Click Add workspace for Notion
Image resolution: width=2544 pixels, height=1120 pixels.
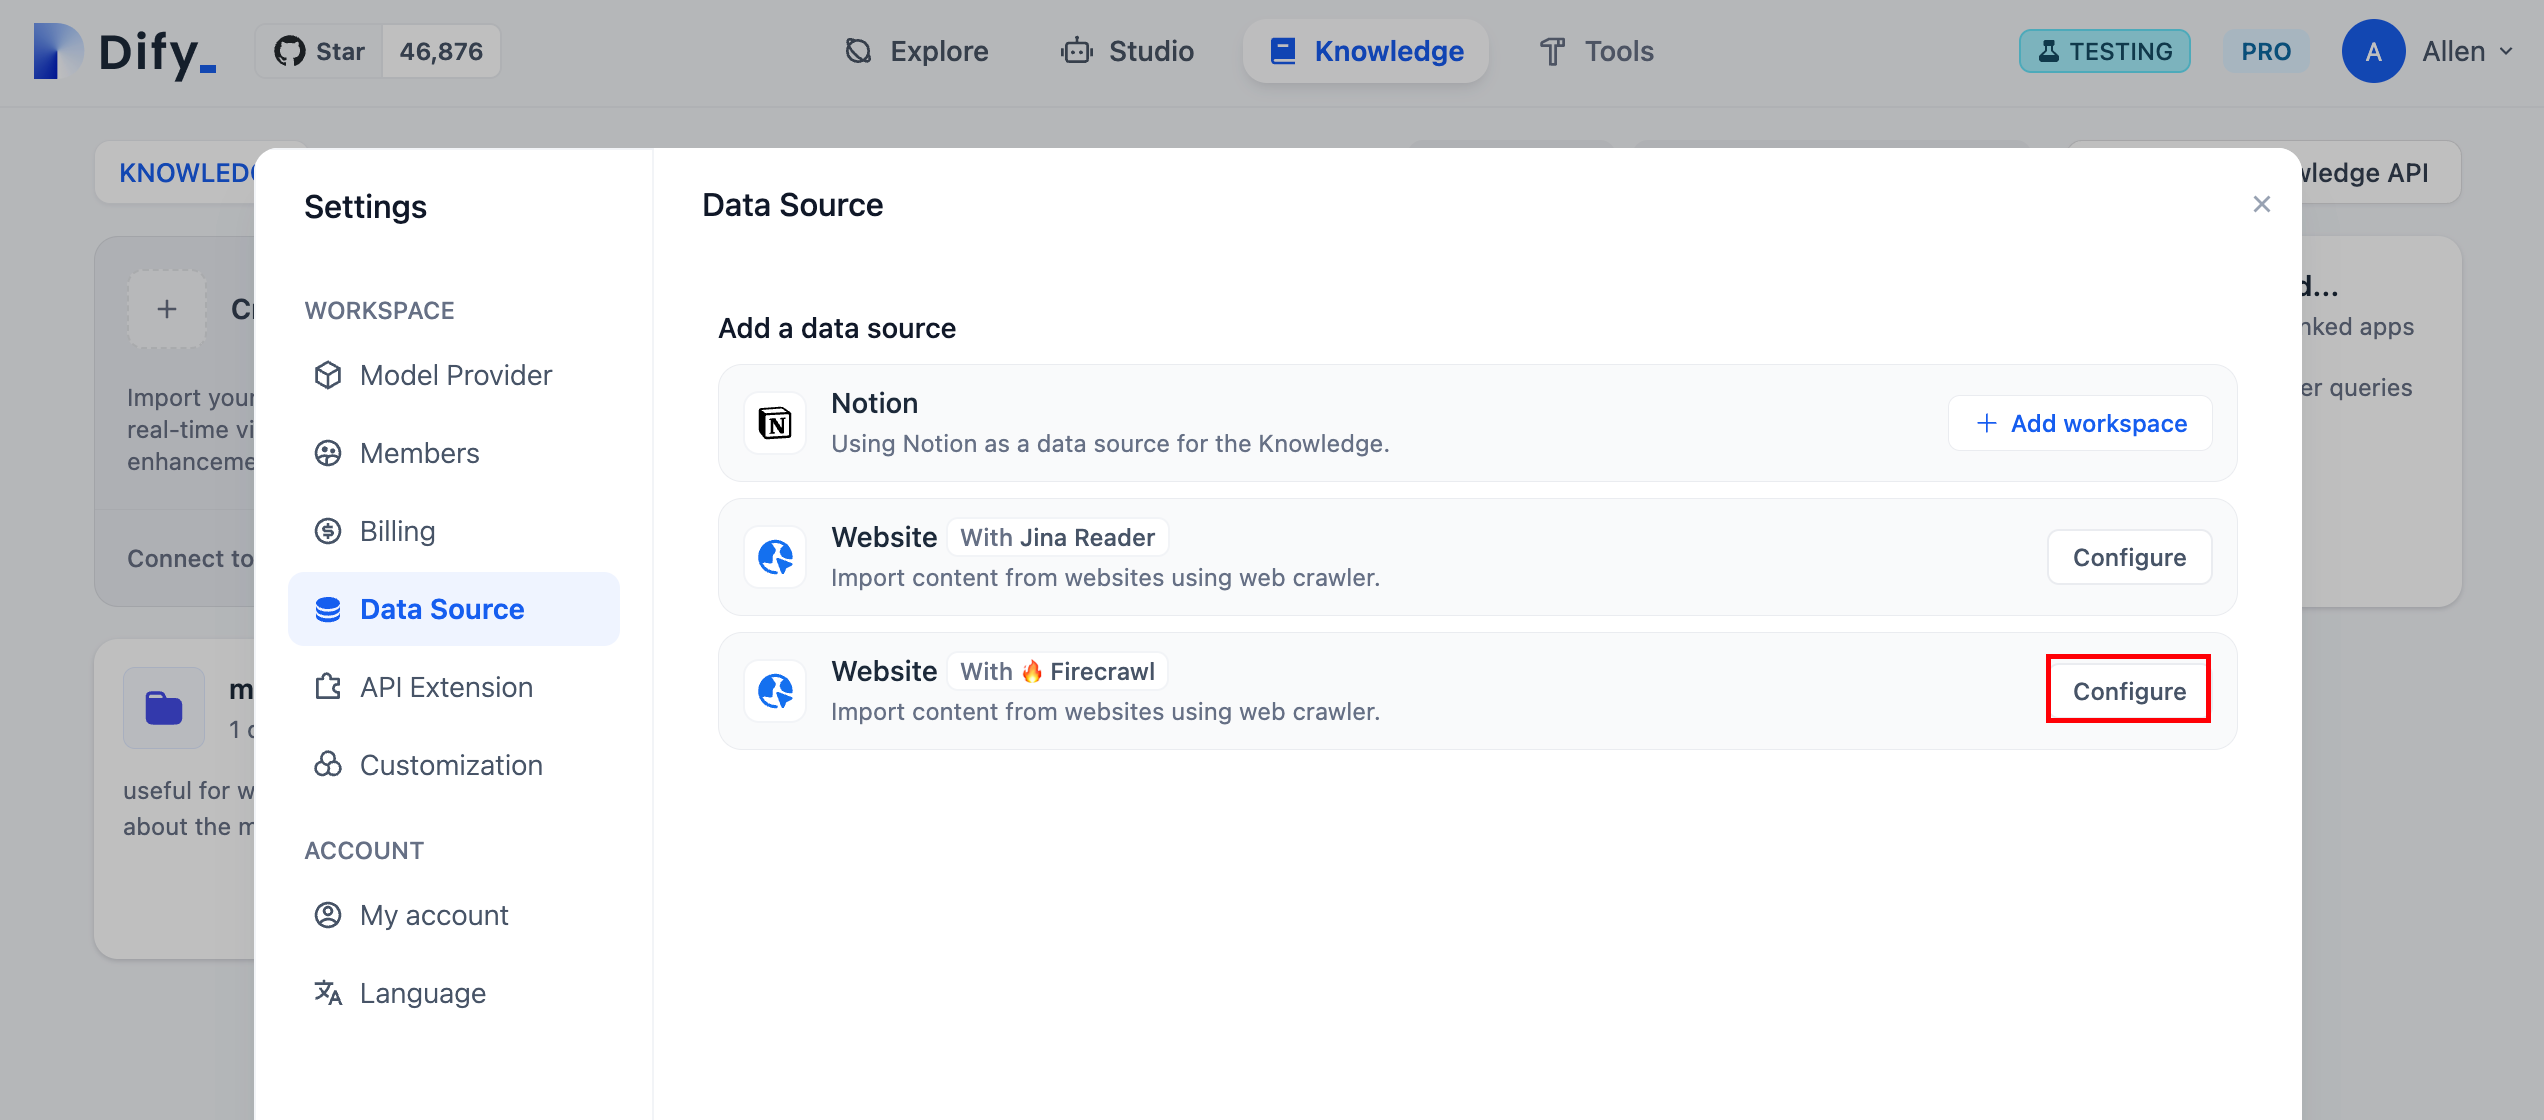(x=2080, y=423)
